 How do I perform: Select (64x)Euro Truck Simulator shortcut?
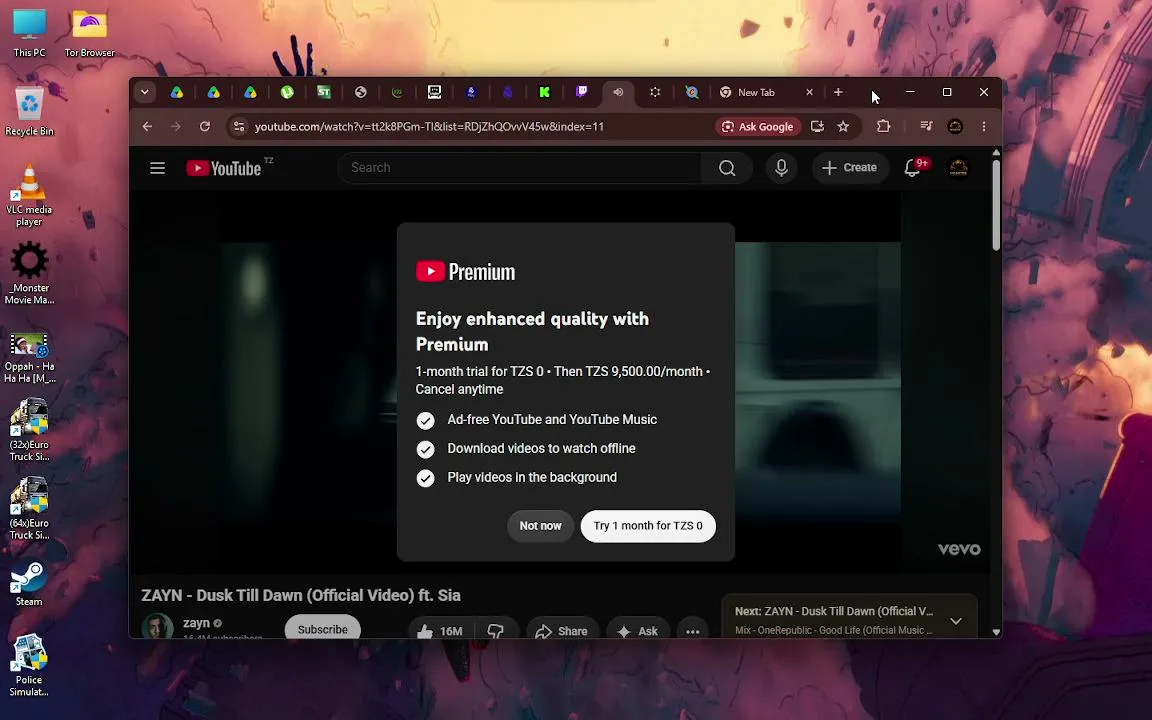coord(29,508)
